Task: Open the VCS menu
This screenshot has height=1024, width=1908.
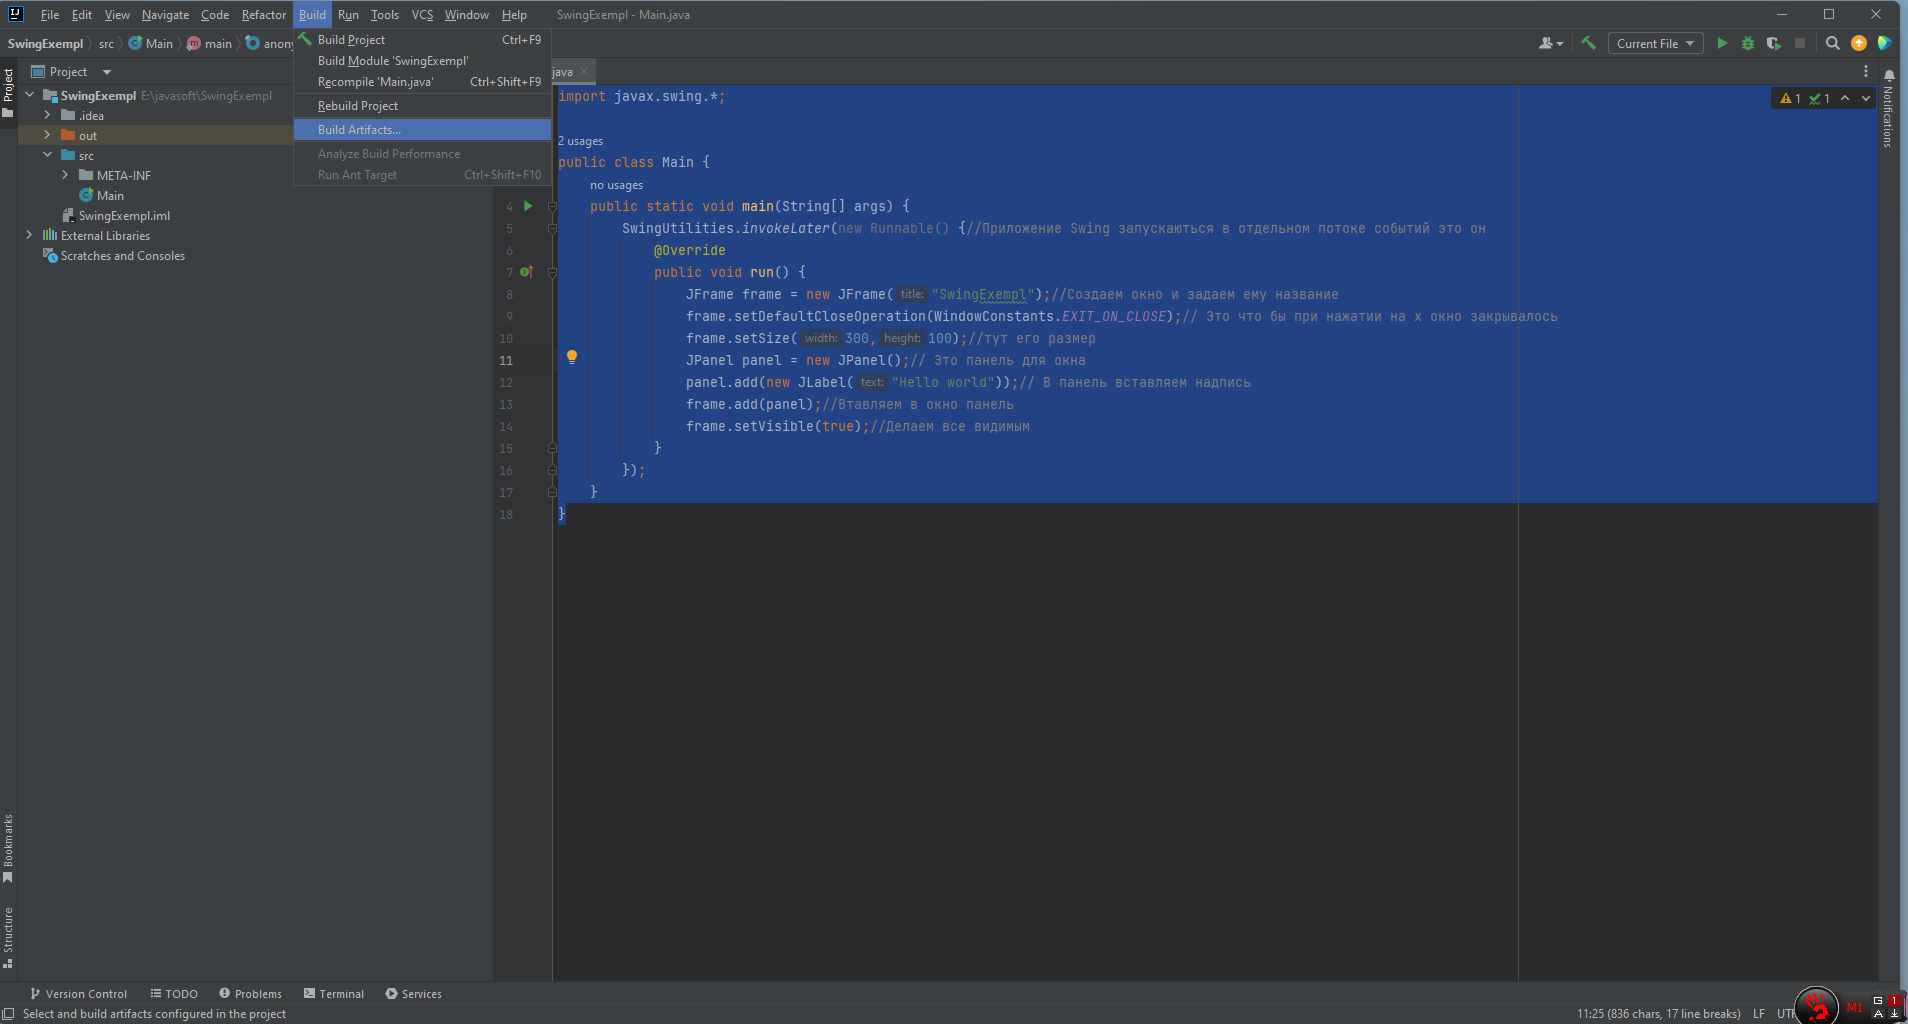Action: tap(423, 15)
